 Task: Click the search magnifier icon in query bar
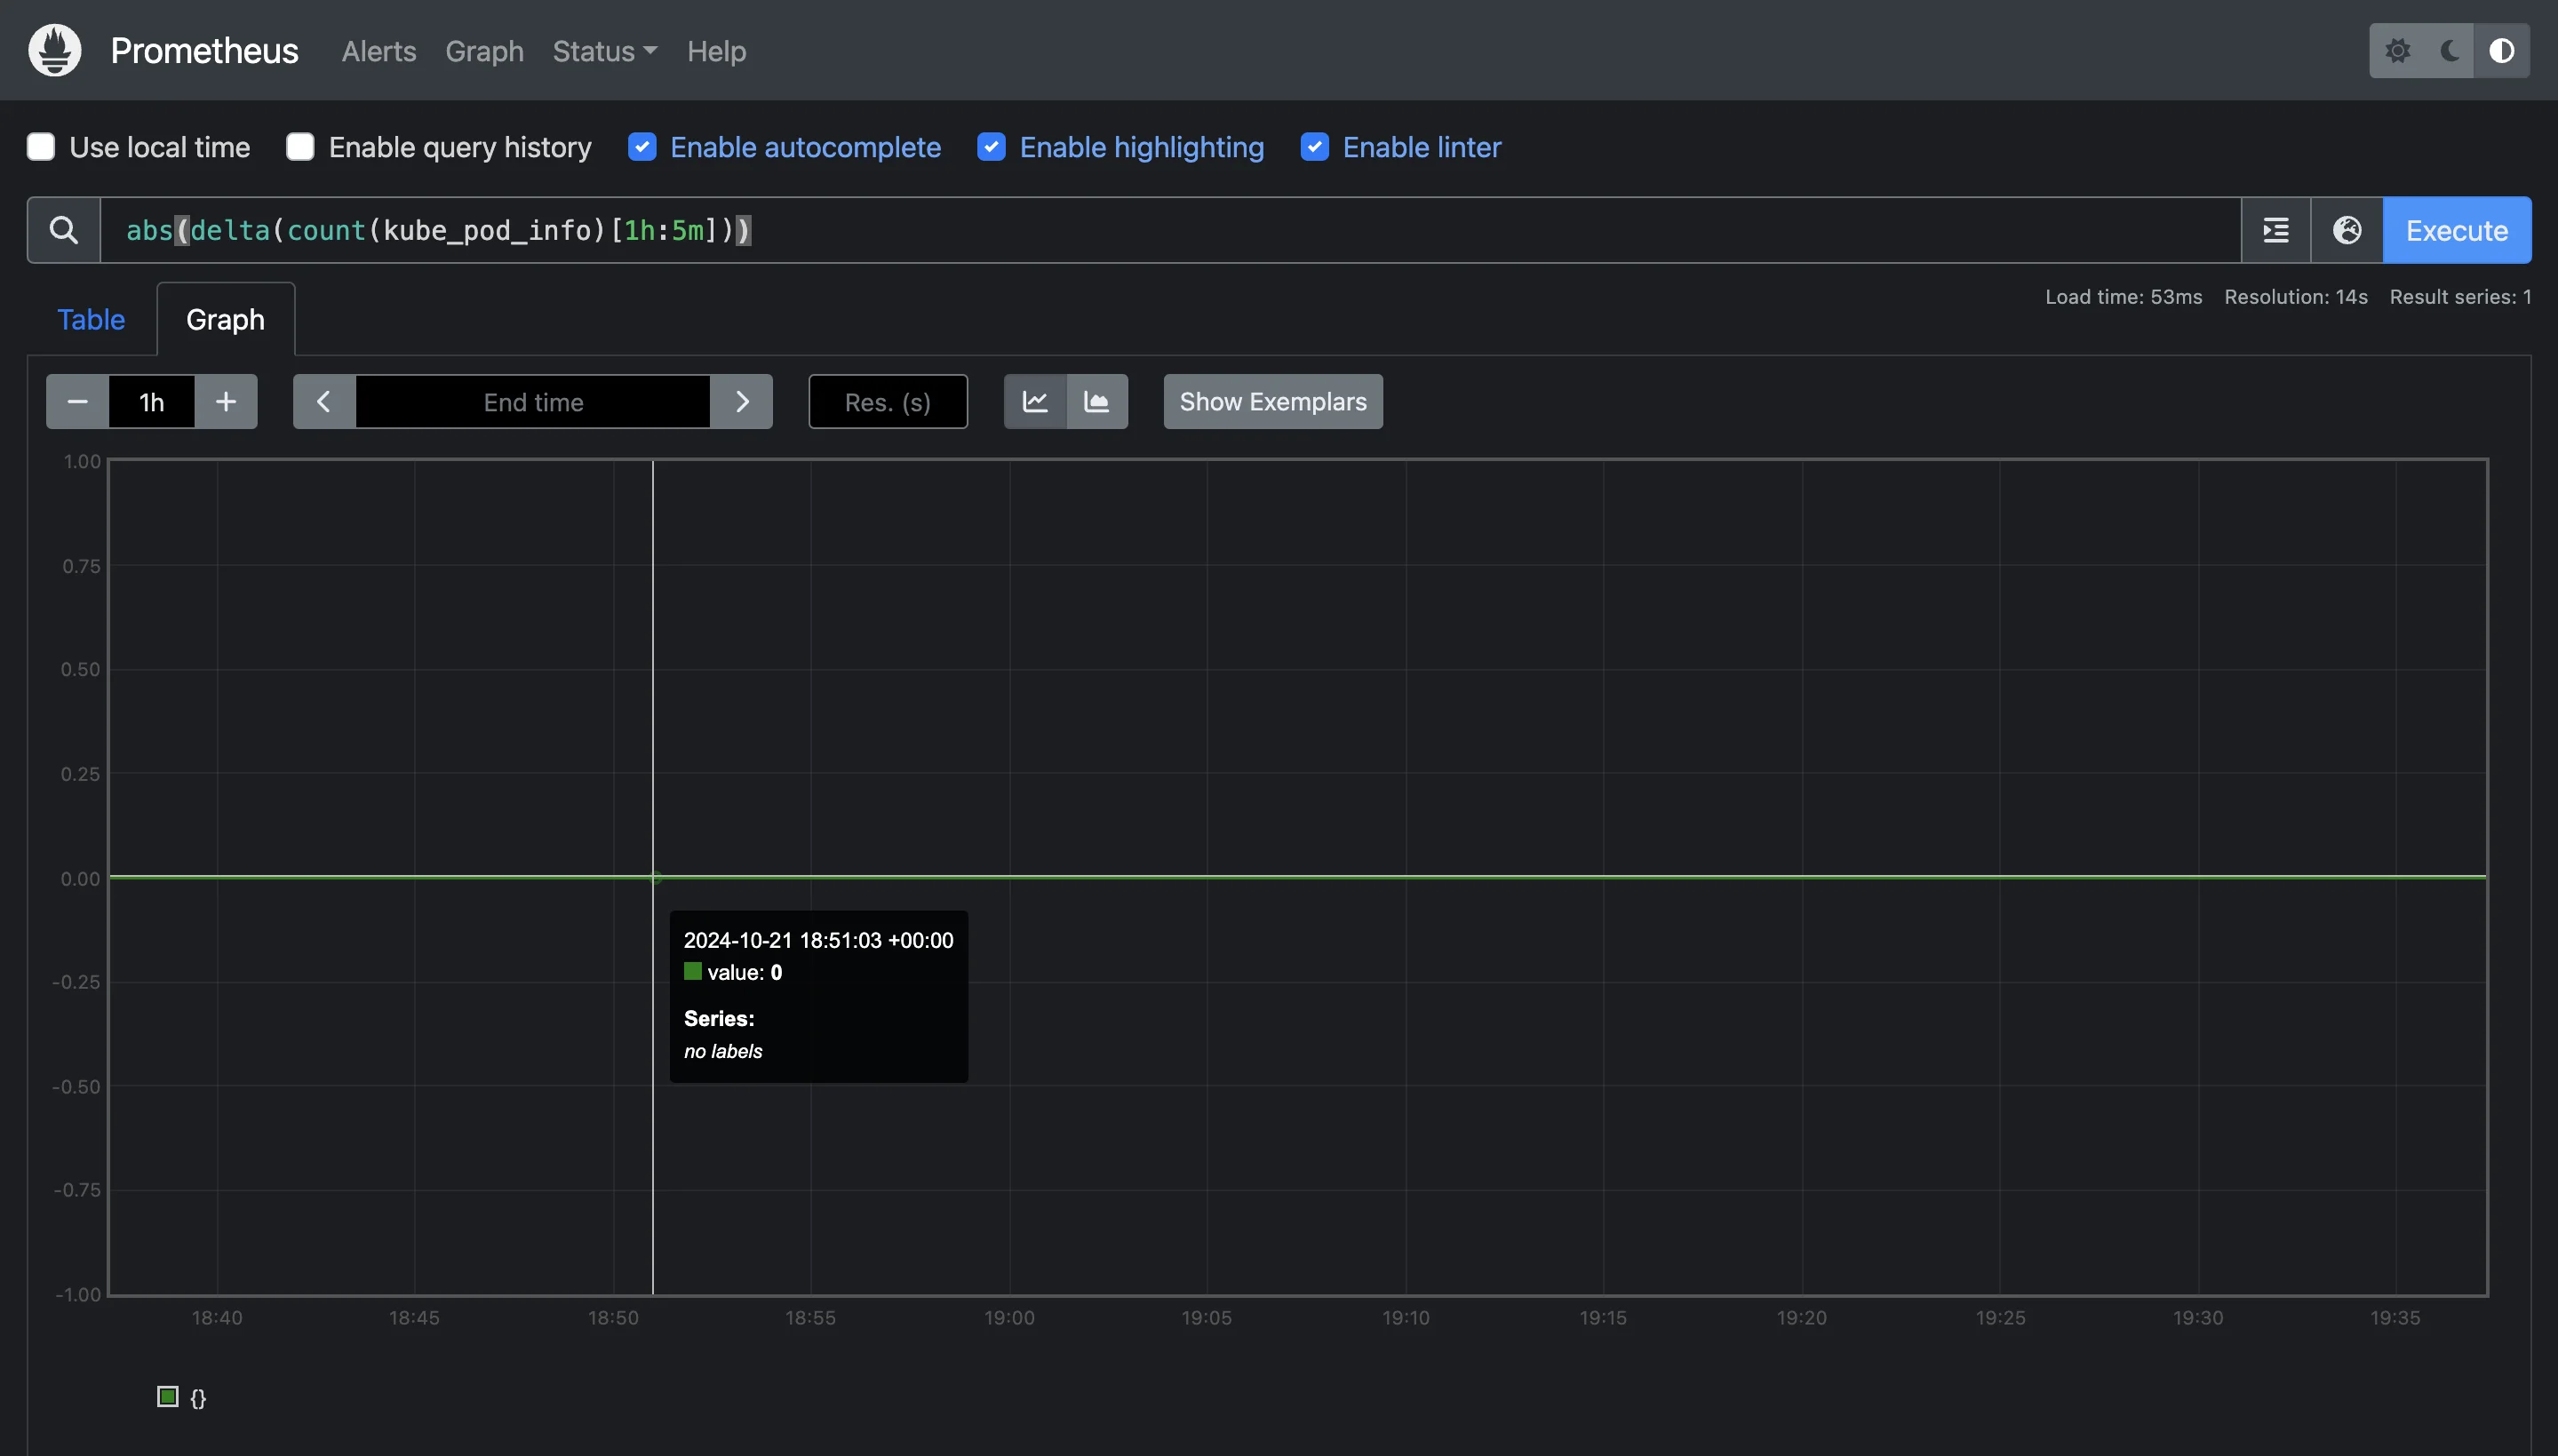64,230
